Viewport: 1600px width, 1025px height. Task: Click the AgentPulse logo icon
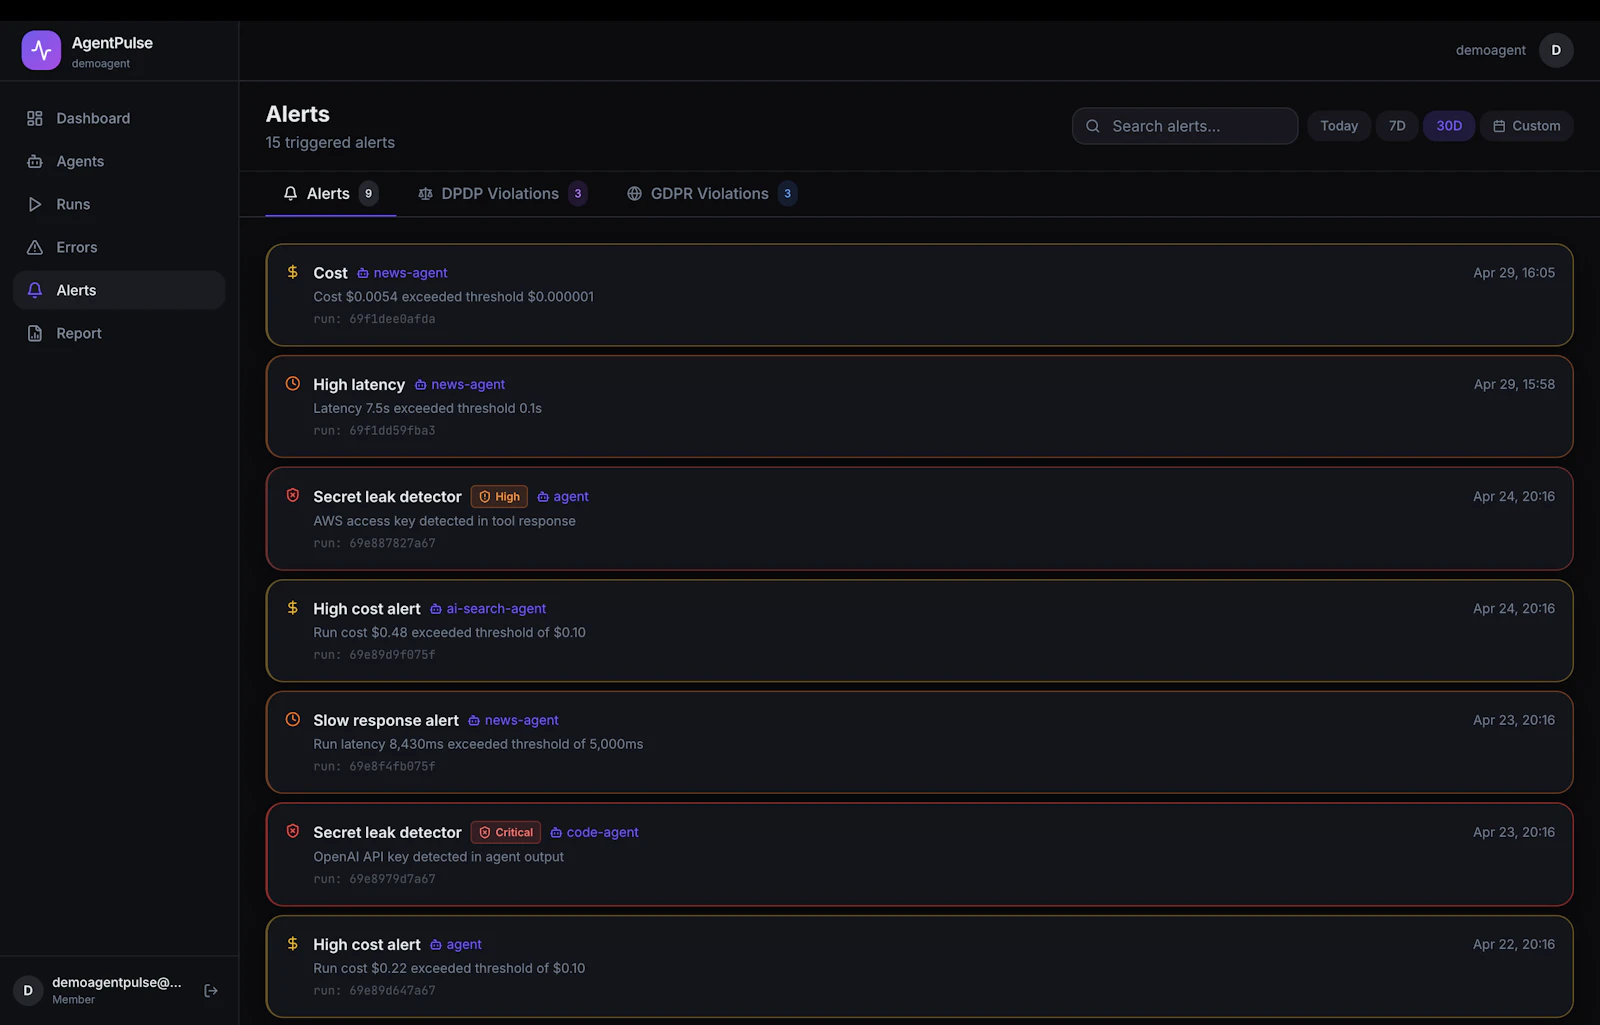pos(41,50)
